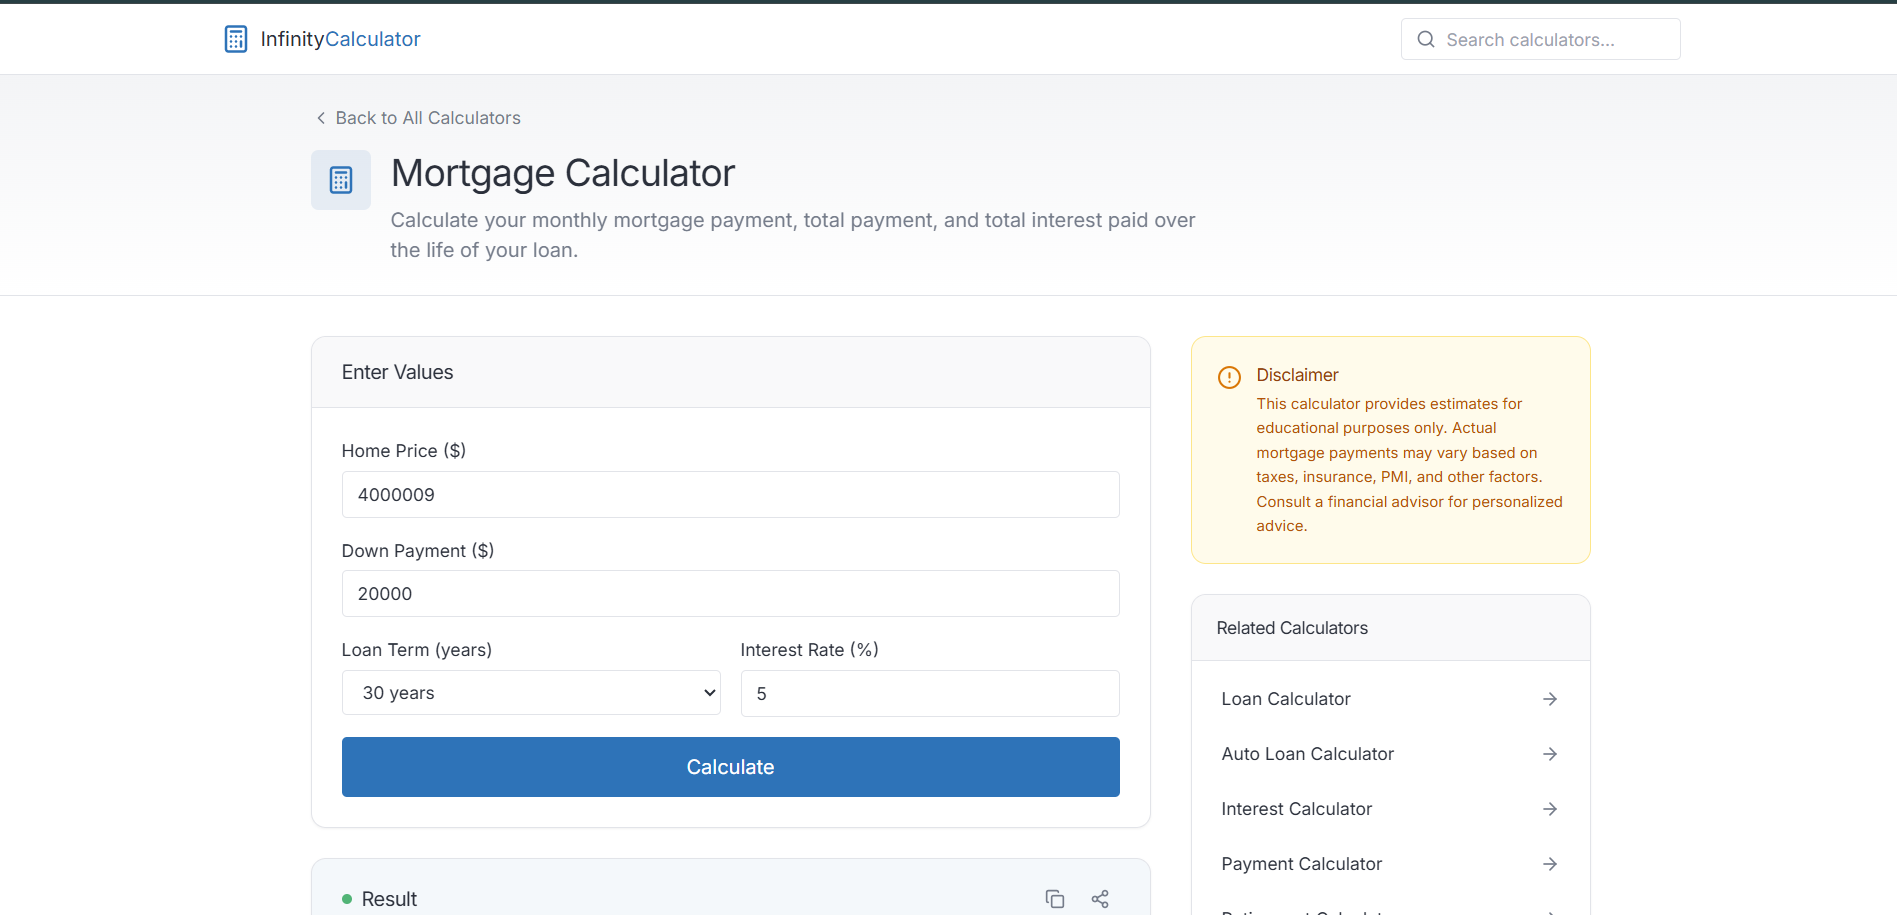Viewport: 1897px width, 915px height.
Task: Open the Interest Calculator link
Action: tap(1296, 808)
